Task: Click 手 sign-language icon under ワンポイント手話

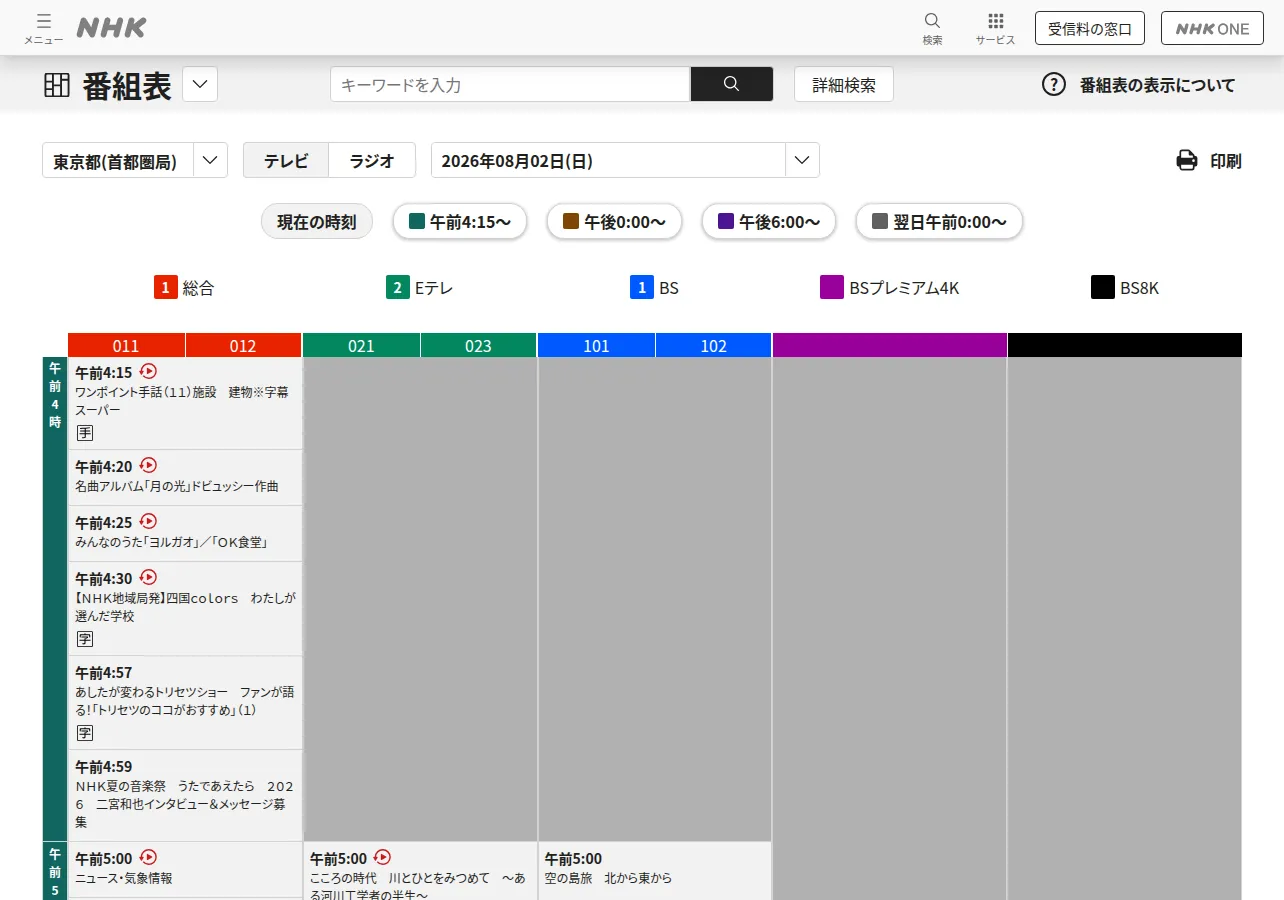Action: click(x=85, y=433)
